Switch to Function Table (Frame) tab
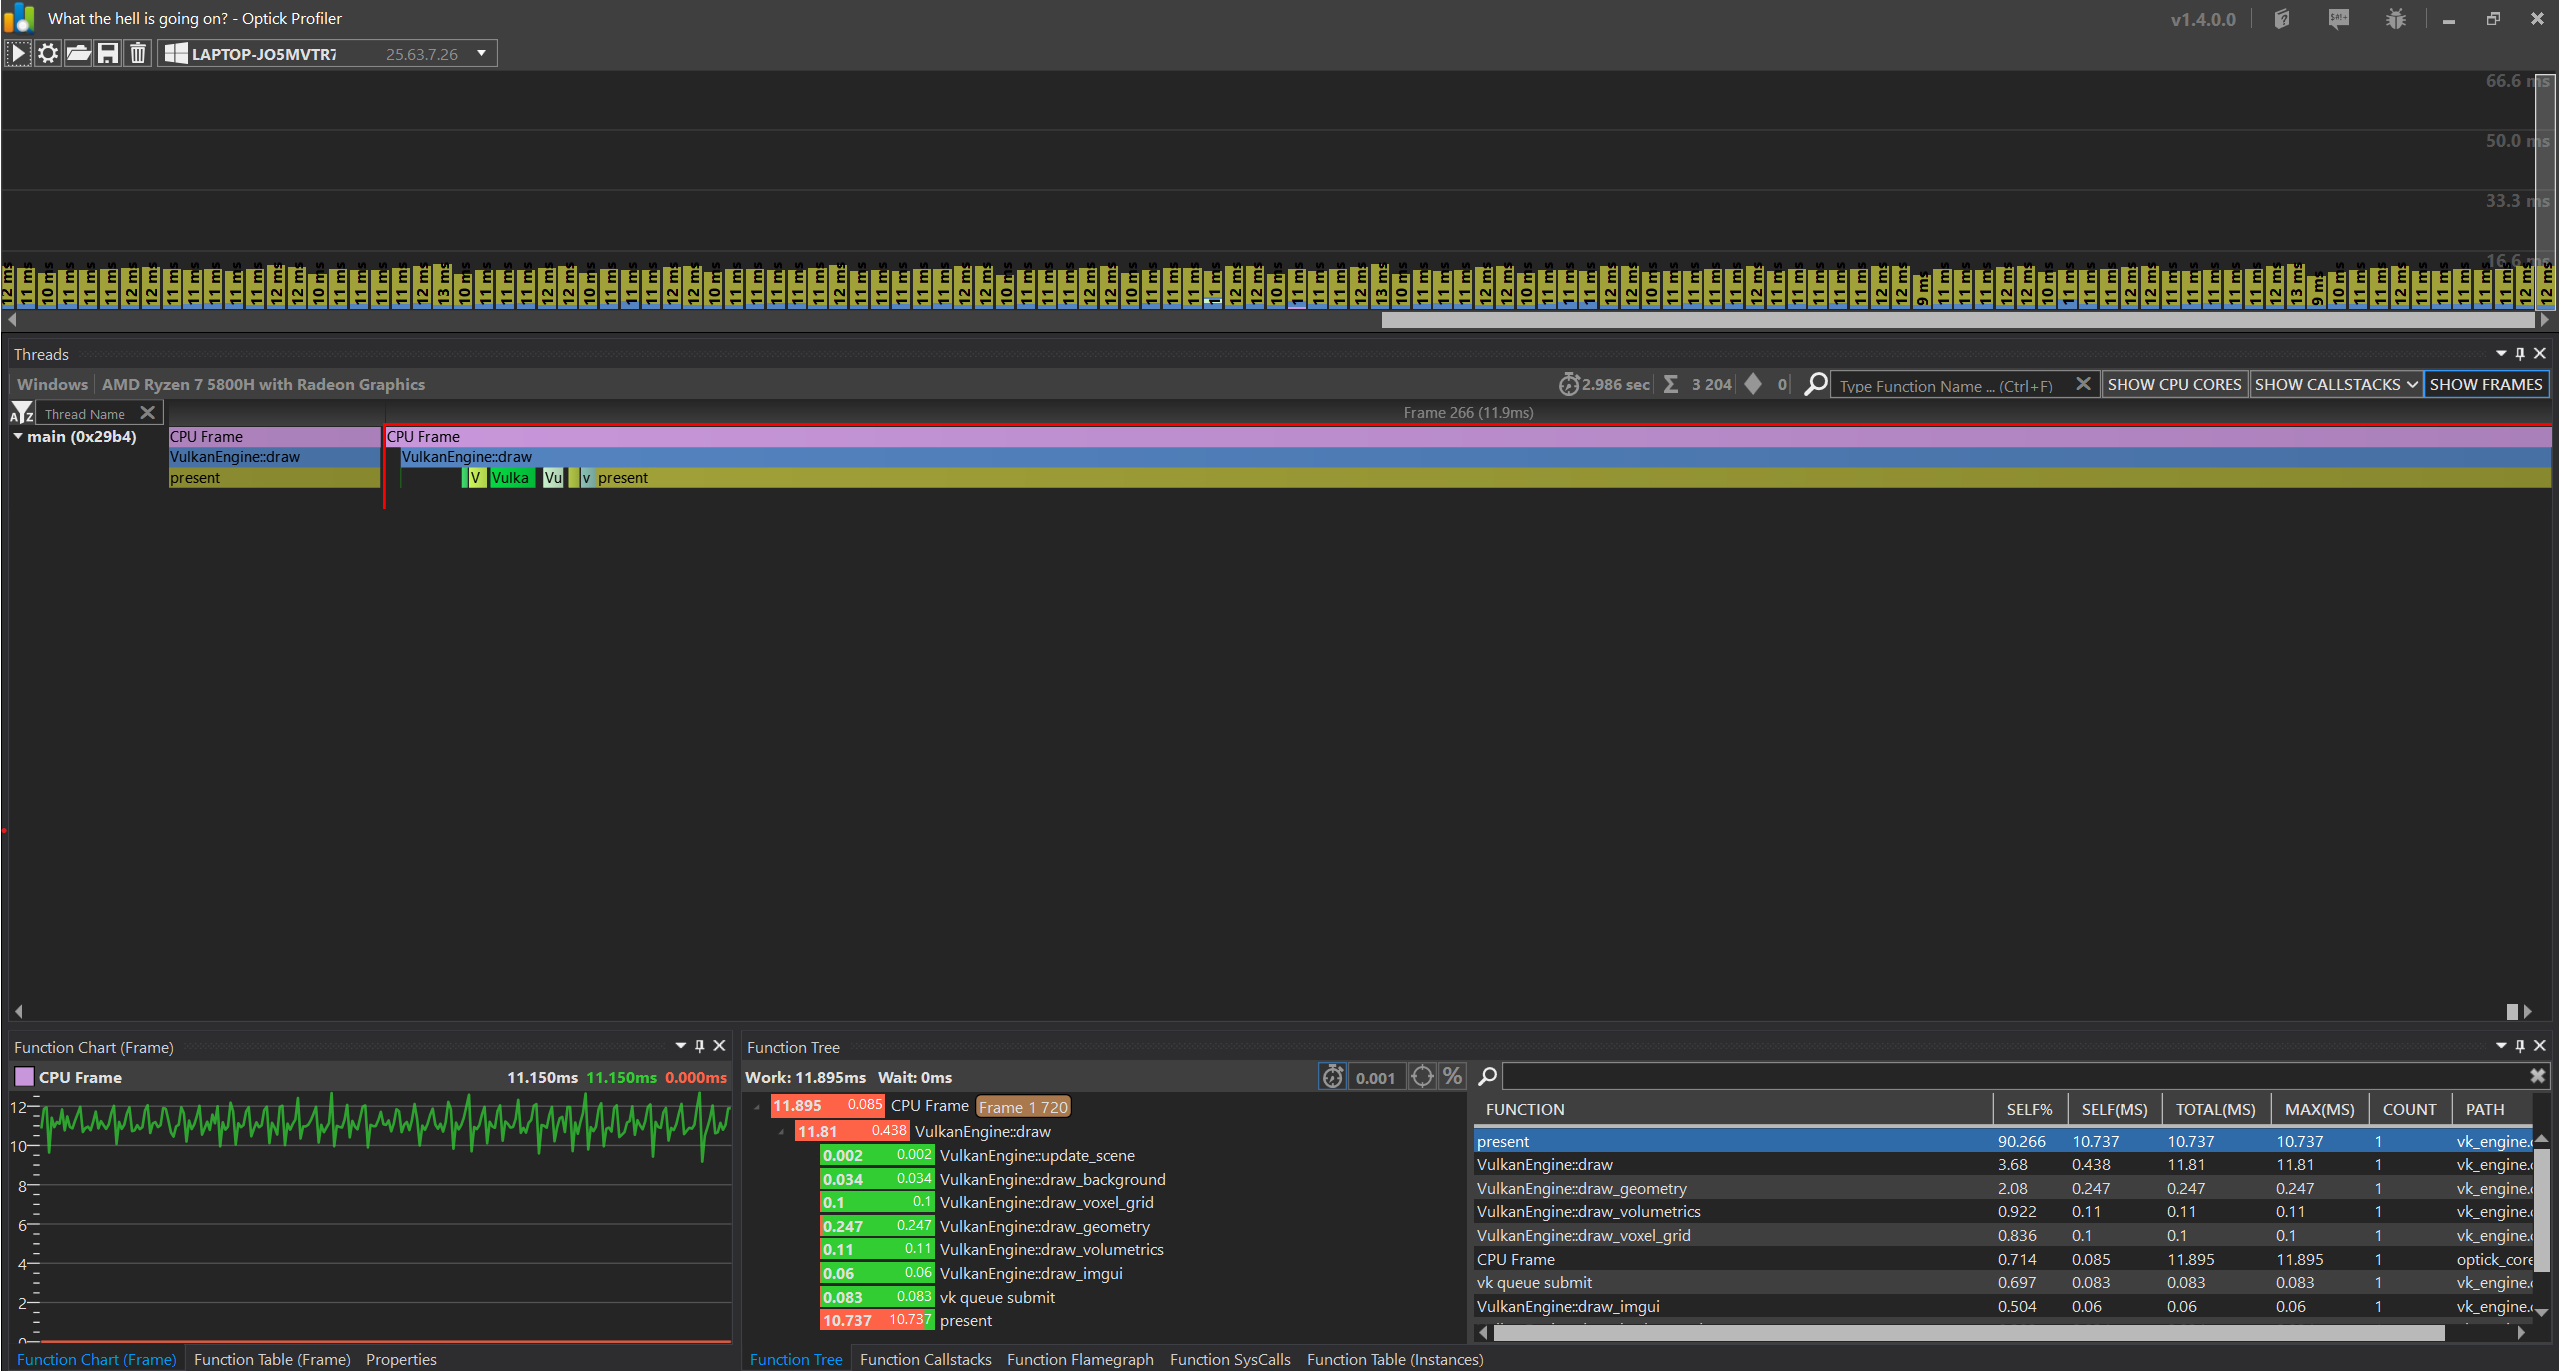The height and width of the screenshot is (1371, 2559). (x=272, y=1359)
